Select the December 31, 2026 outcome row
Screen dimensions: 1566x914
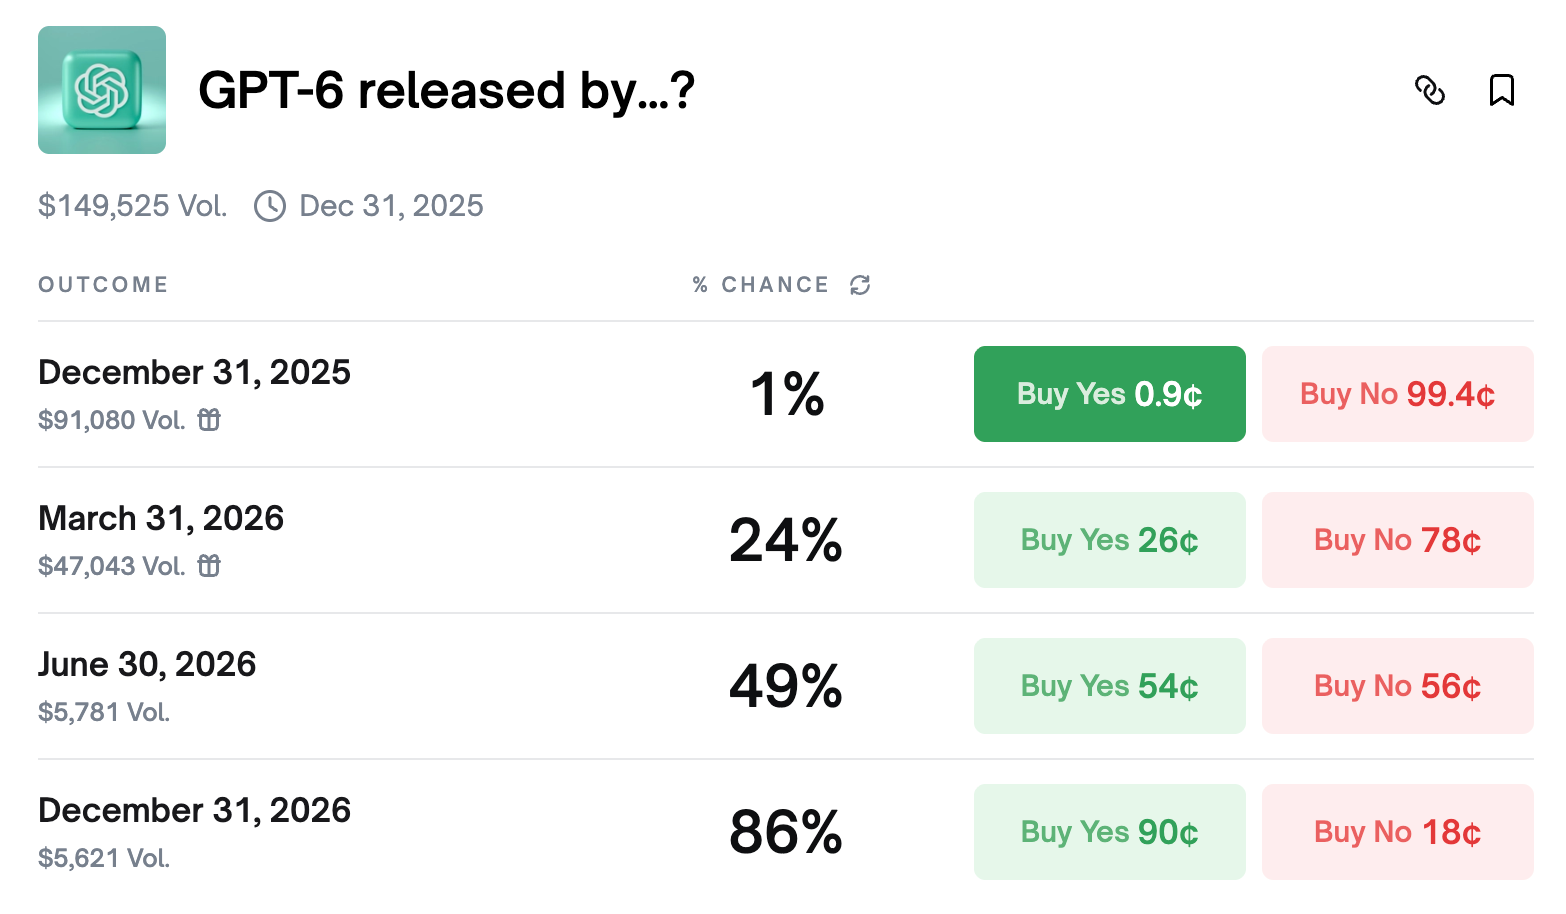pos(194,811)
